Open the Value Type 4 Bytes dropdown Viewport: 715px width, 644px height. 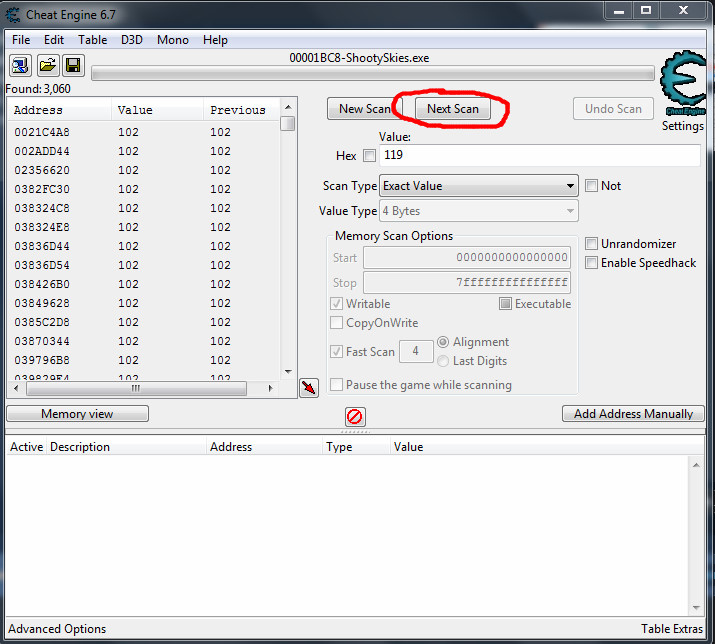[479, 211]
